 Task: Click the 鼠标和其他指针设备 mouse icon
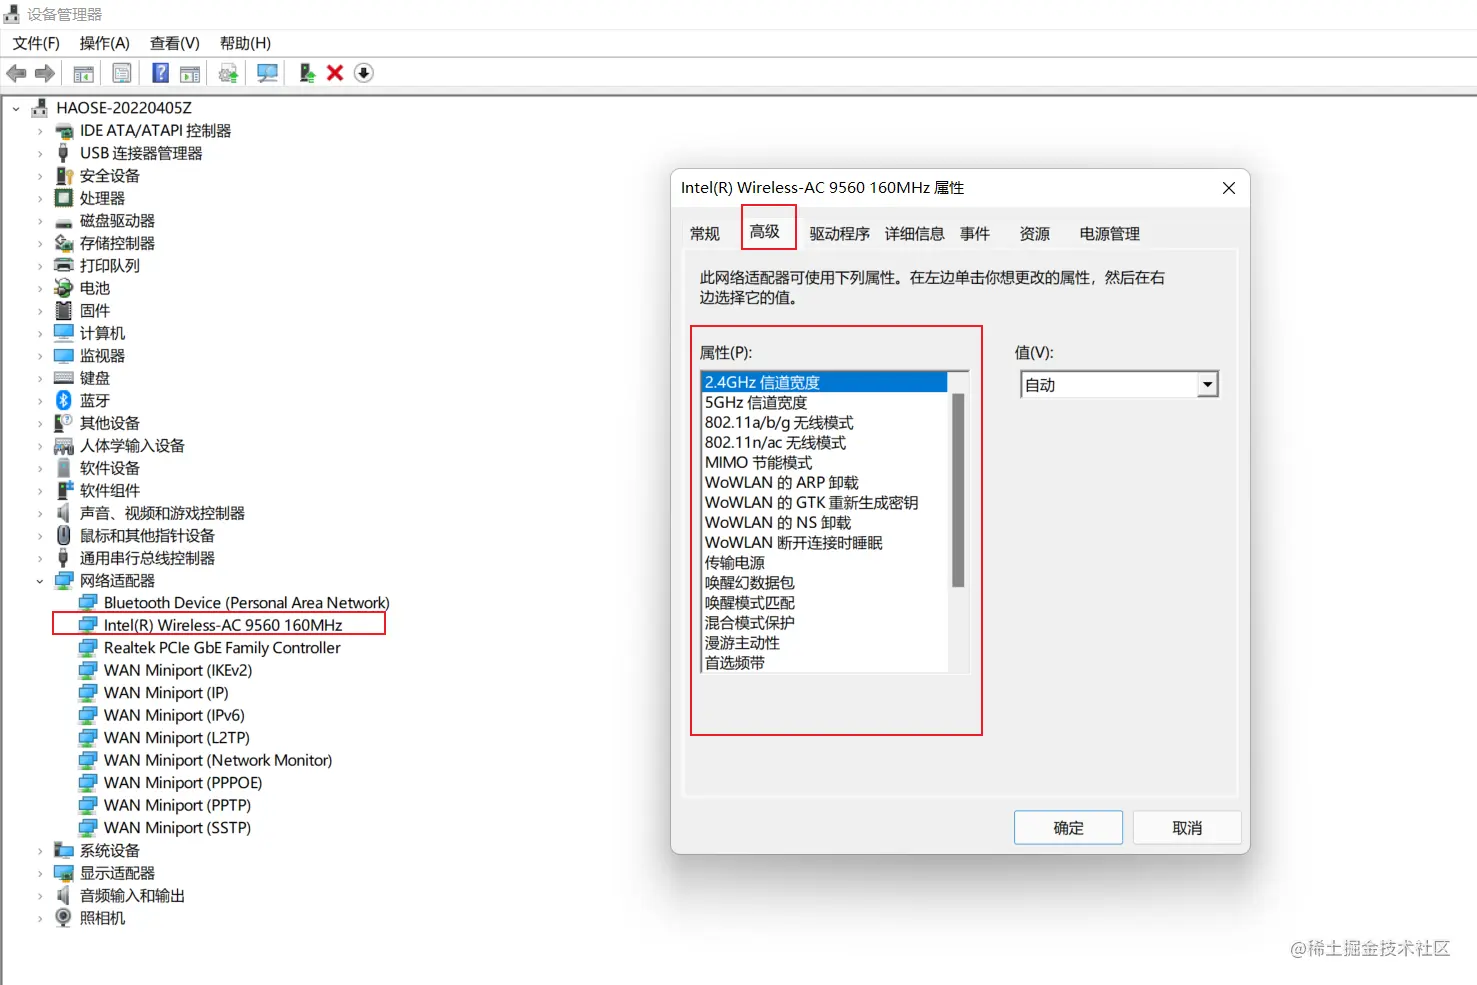coord(64,535)
